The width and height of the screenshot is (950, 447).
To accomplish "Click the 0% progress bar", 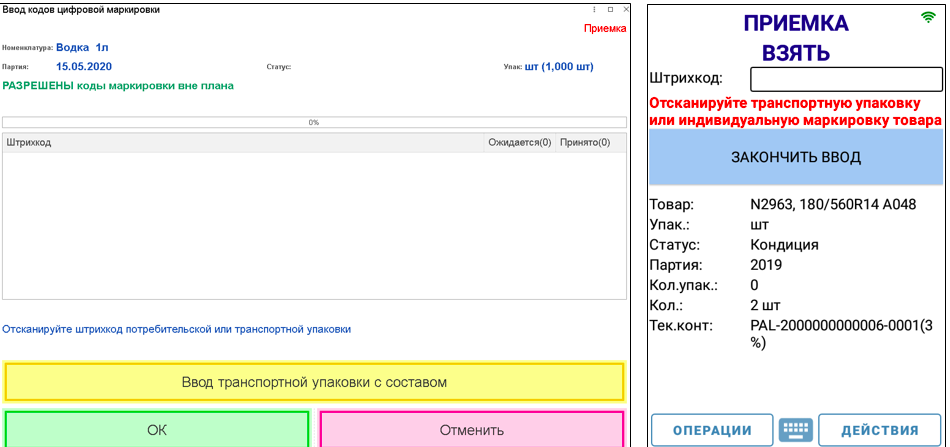I will [x=314, y=122].
